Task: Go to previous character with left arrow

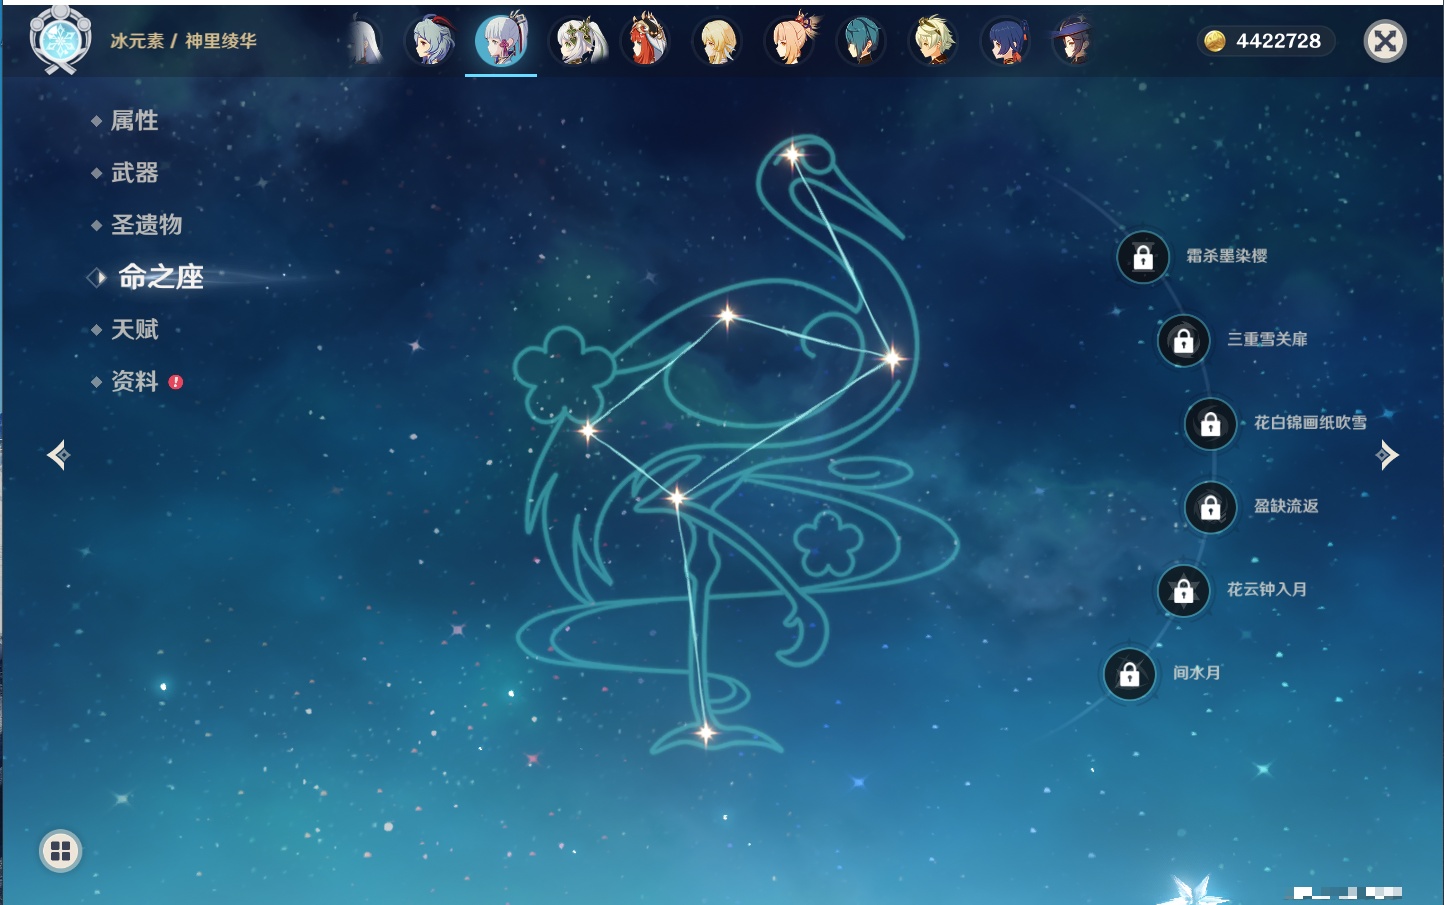Action: click(x=58, y=455)
